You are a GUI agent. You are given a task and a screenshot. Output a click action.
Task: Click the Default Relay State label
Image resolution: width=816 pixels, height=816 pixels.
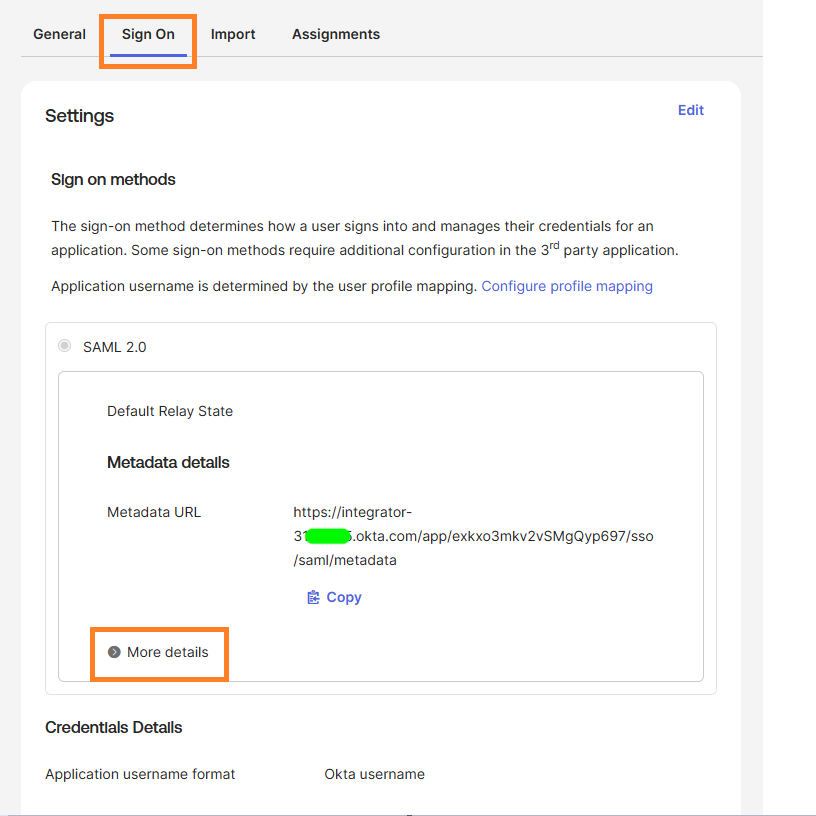click(x=170, y=411)
